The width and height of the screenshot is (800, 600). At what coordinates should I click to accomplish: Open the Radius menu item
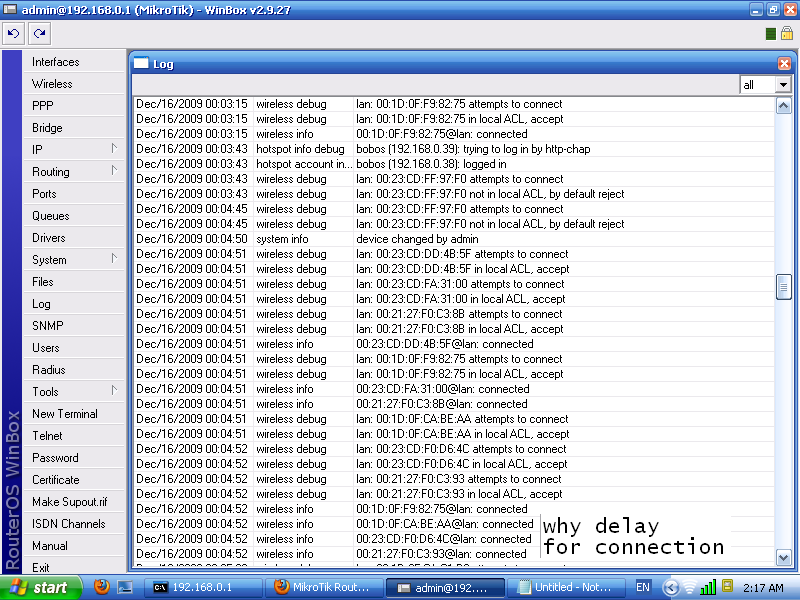[x=74, y=369]
